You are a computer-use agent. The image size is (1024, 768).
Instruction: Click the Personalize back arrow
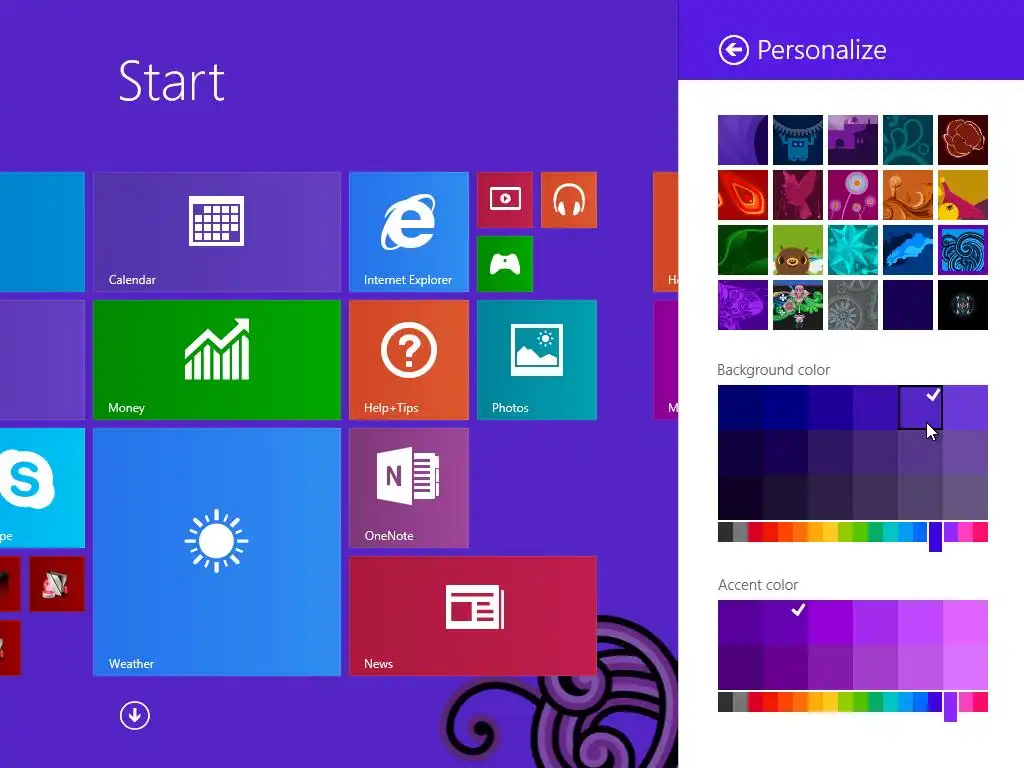click(733, 50)
